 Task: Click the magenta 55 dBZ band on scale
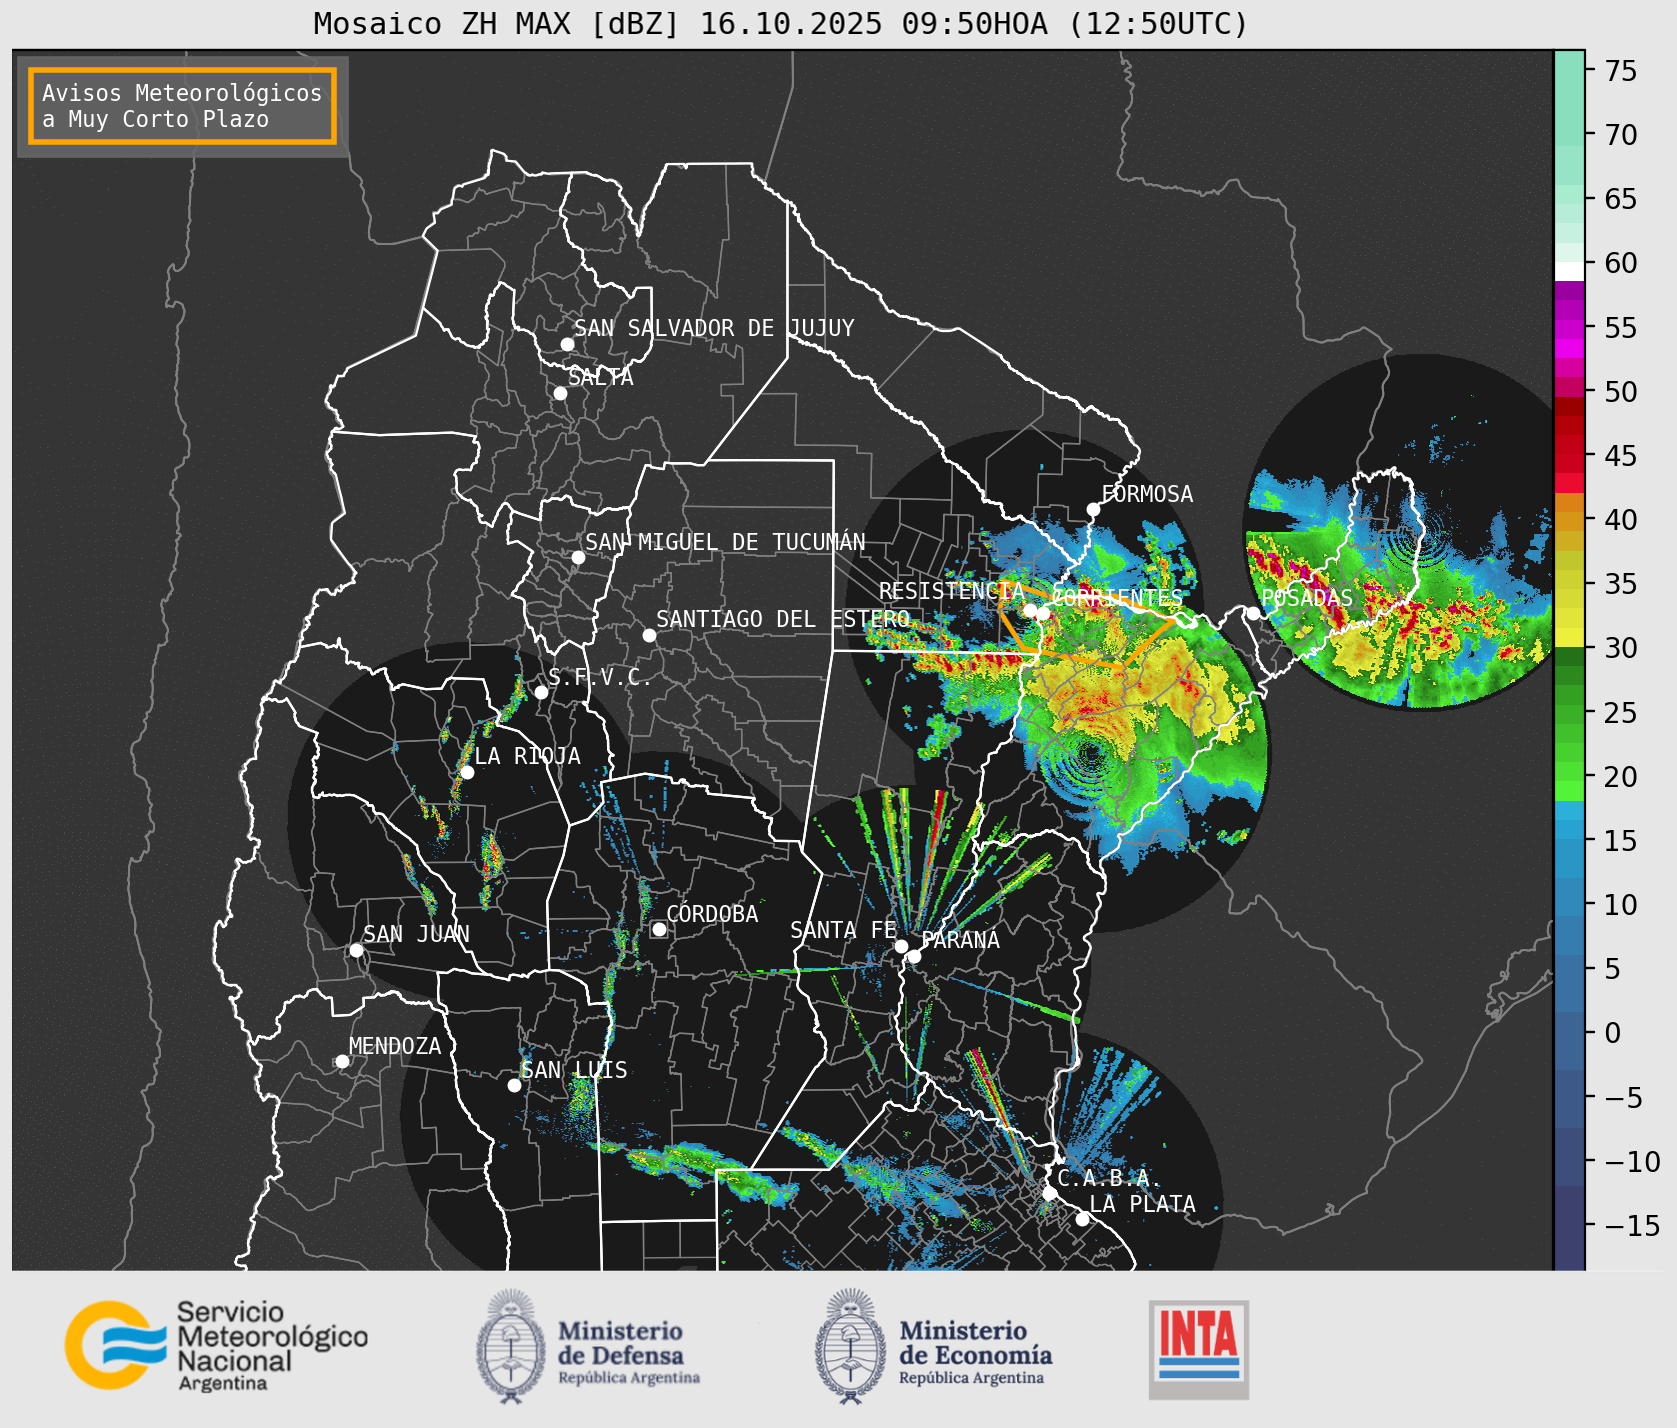pyautogui.click(x=1569, y=327)
